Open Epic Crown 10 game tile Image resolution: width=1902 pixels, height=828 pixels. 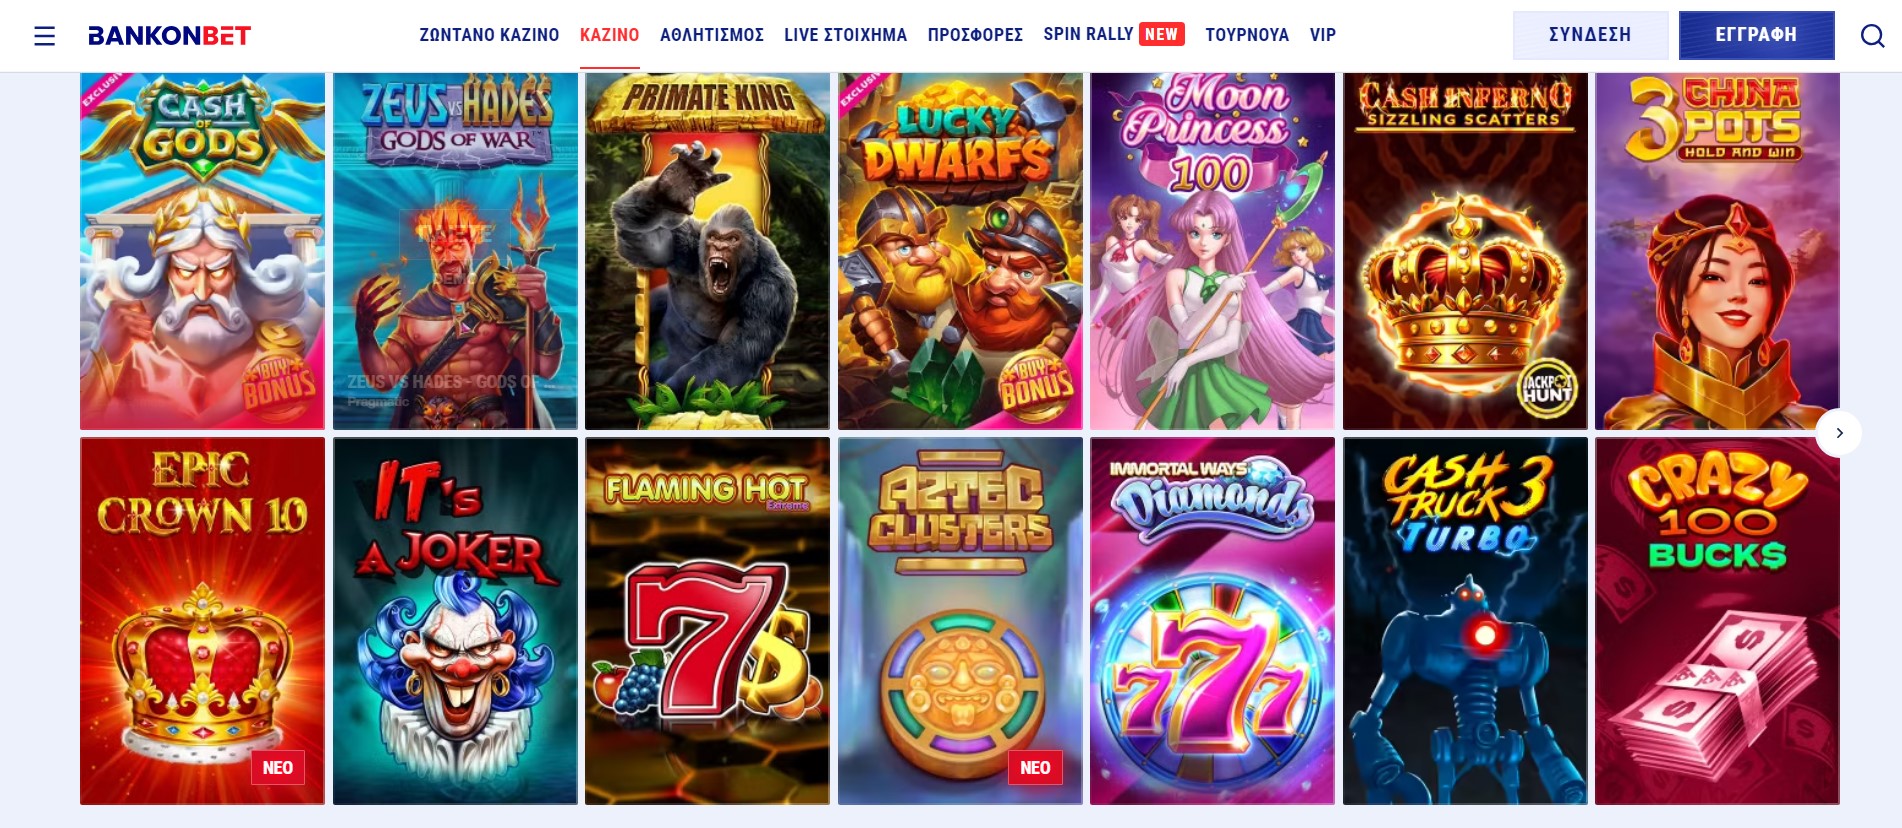pyautogui.click(x=202, y=620)
